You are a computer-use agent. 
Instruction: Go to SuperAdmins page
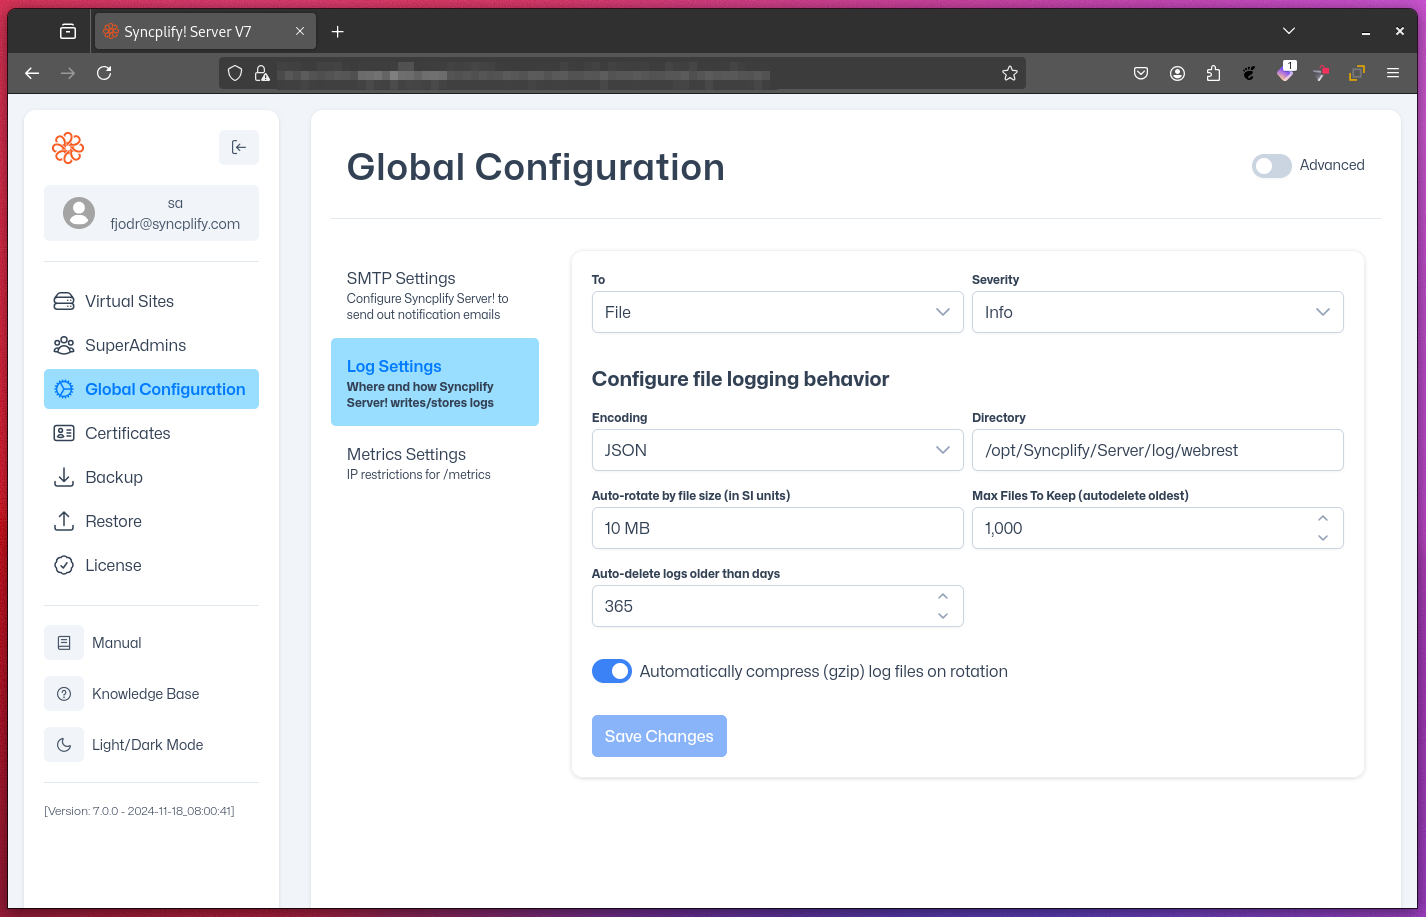coord(151,345)
